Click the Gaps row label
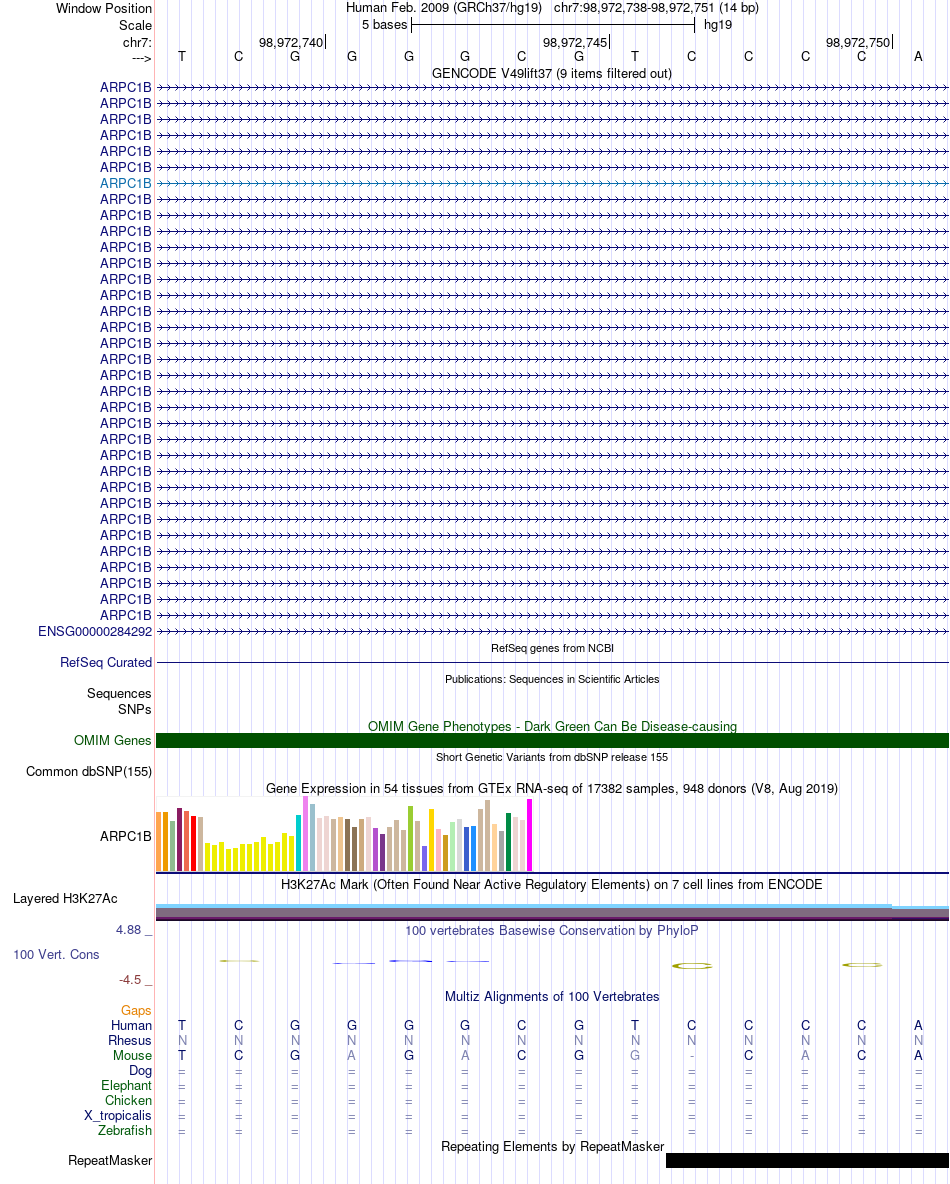The width and height of the screenshot is (950, 1184). (x=136, y=1010)
